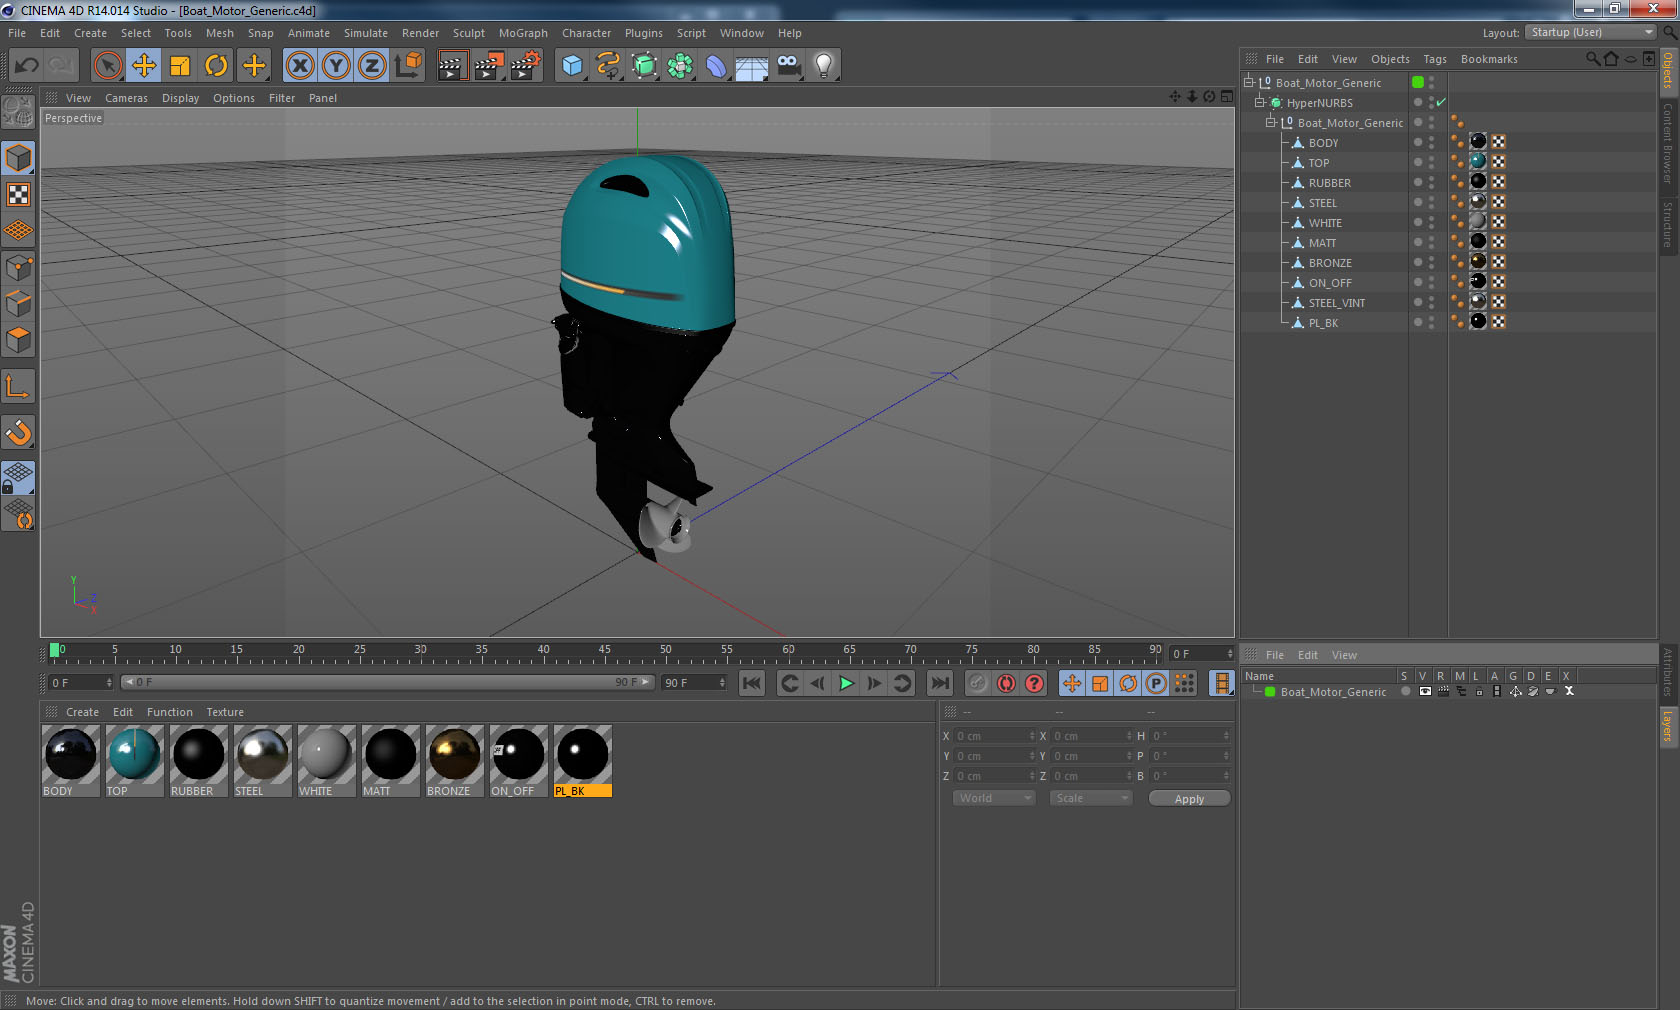Select the BODY material thumbnail
The height and width of the screenshot is (1010, 1680).
point(71,761)
